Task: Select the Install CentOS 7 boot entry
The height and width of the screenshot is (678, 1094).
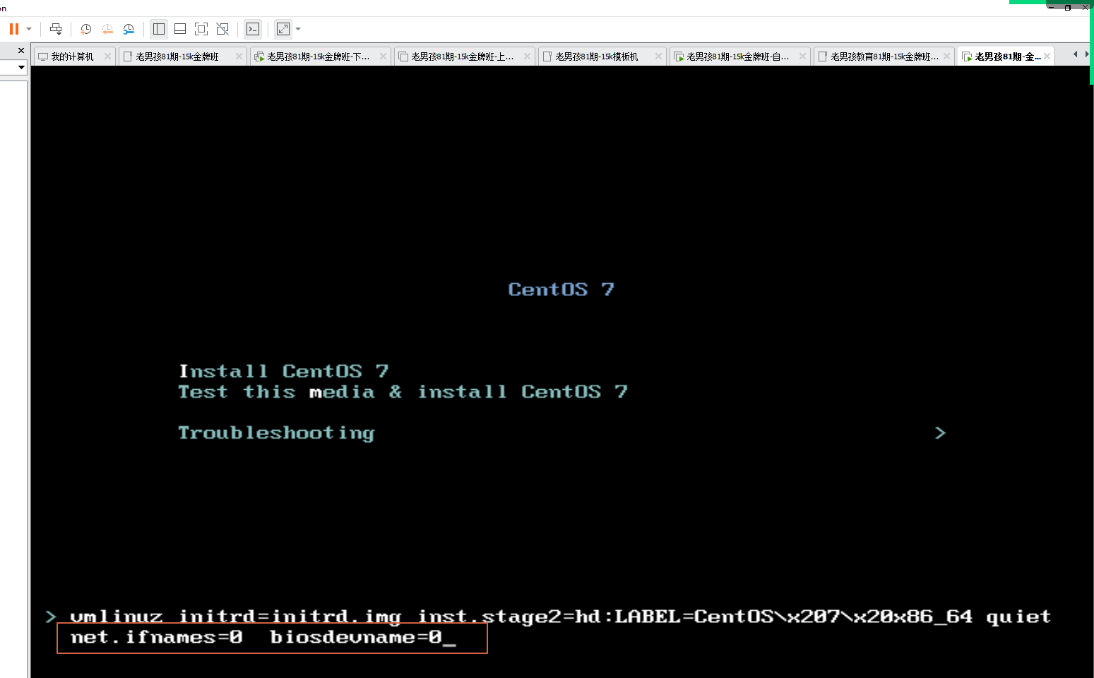Action: 283,371
